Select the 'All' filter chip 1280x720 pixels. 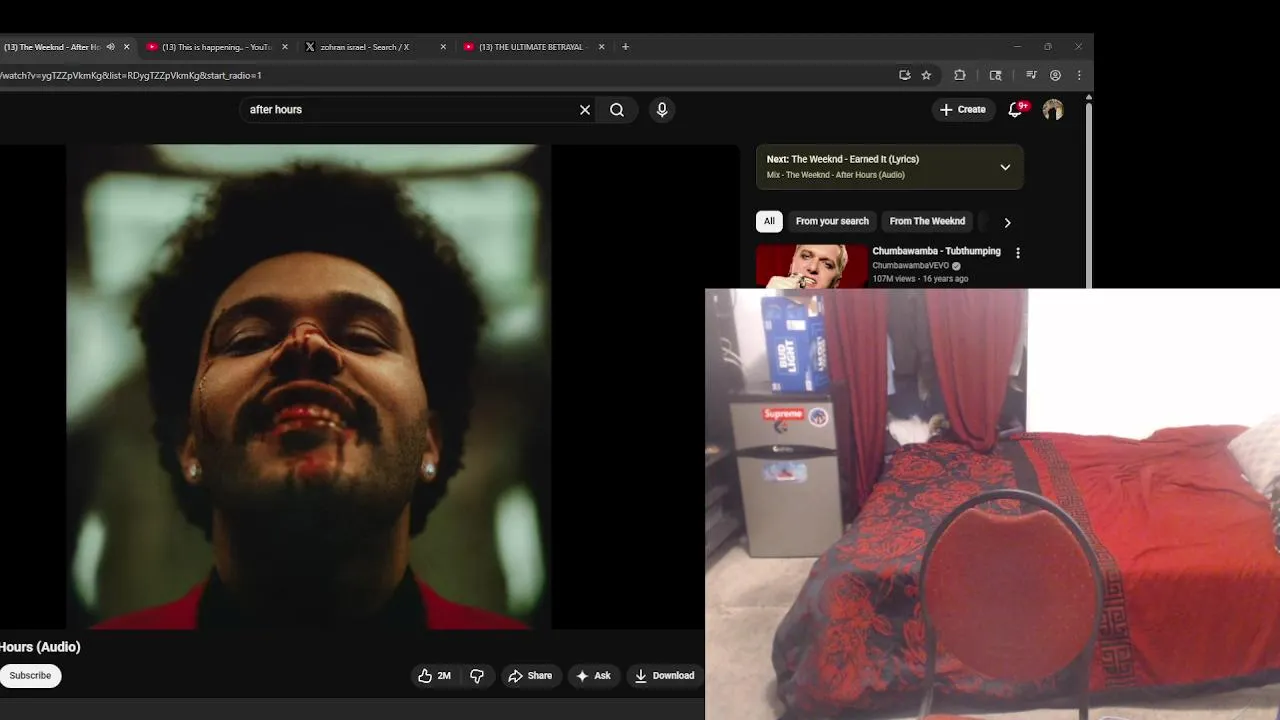(x=769, y=221)
